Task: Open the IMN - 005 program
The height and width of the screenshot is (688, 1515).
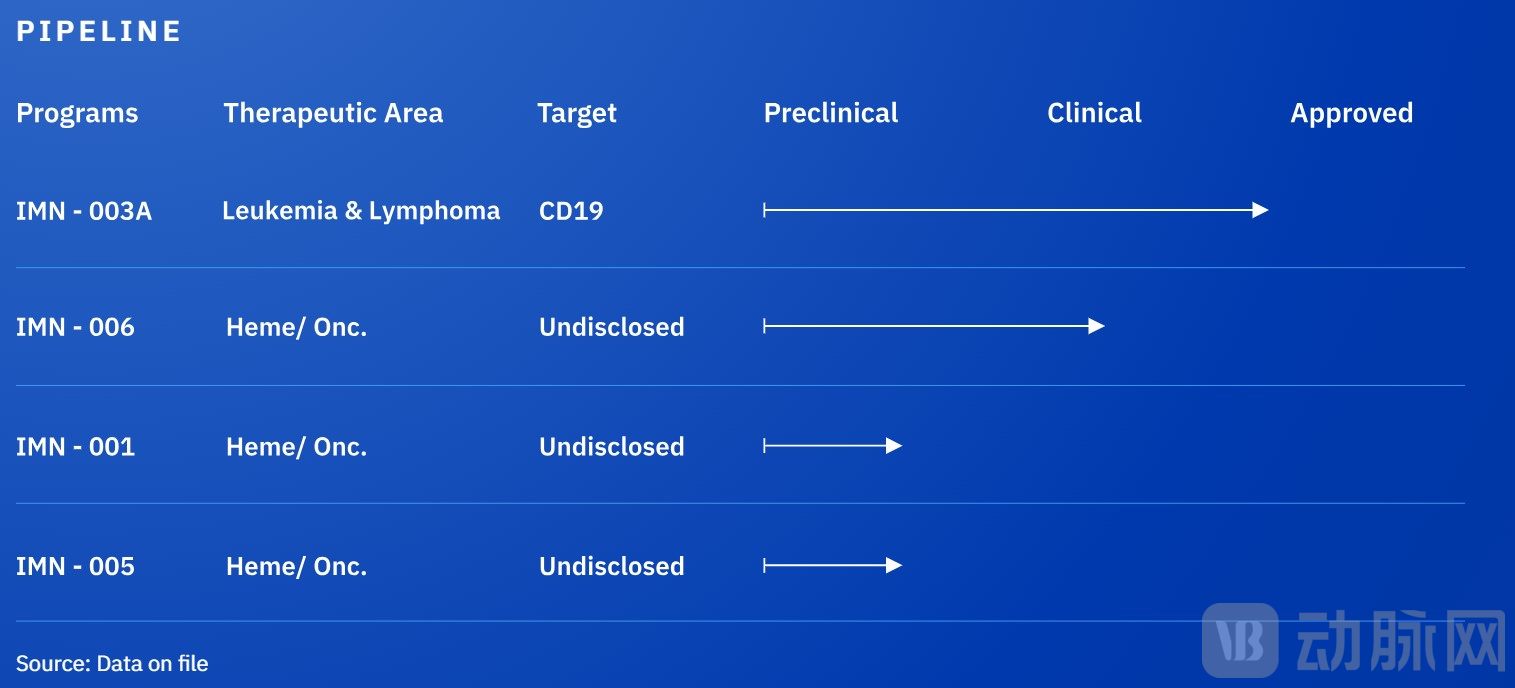Action: coord(75,567)
